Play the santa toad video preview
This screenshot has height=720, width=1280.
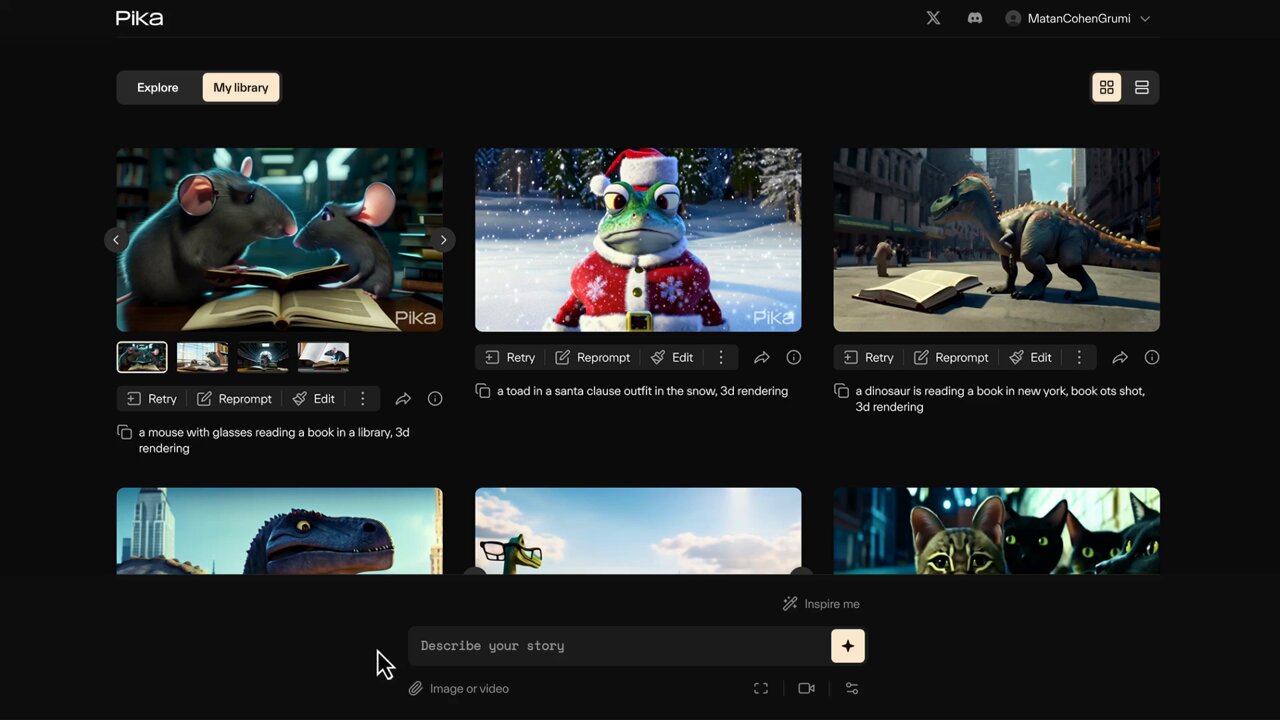(x=638, y=240)
